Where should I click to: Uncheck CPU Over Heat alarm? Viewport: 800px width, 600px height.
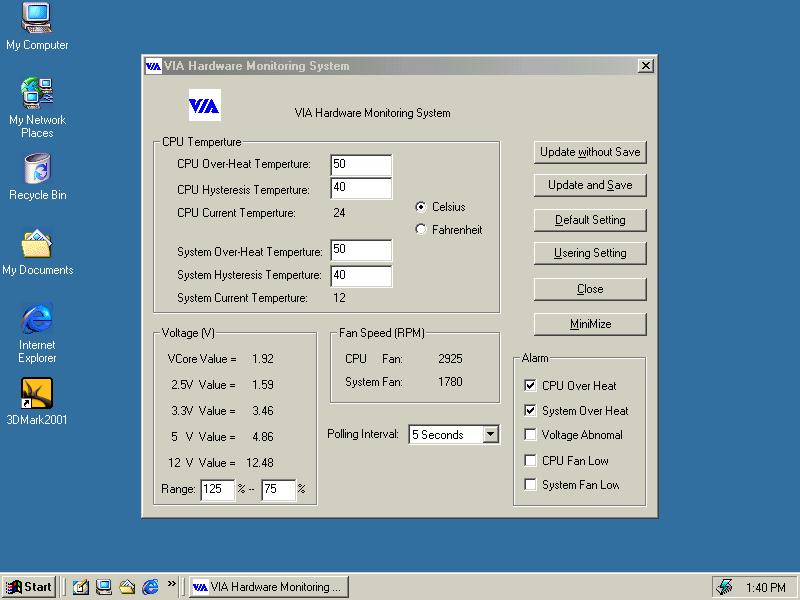pos(530,385)
